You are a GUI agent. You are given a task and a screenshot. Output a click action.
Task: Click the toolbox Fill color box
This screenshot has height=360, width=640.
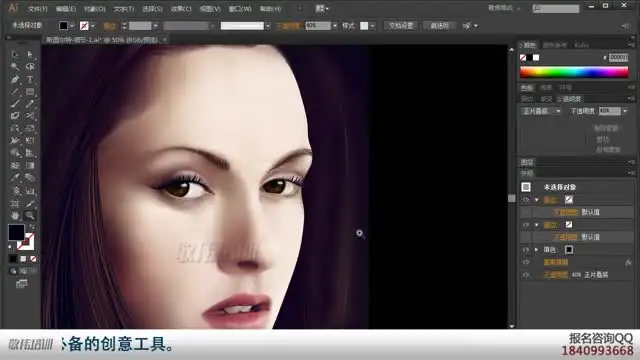[x=16, y=232]
